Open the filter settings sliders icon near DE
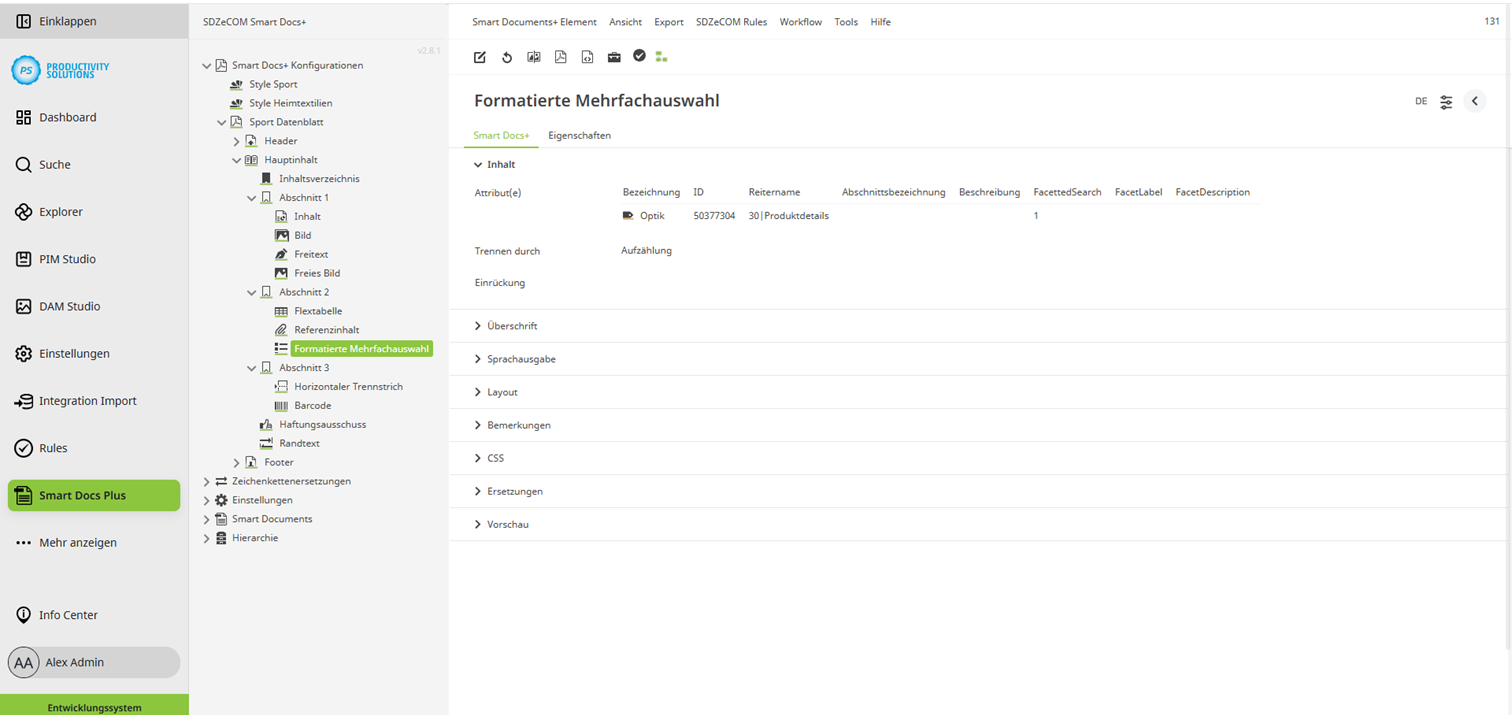The height and width of the screenshot is (715, 1512). coord(1446,101)
